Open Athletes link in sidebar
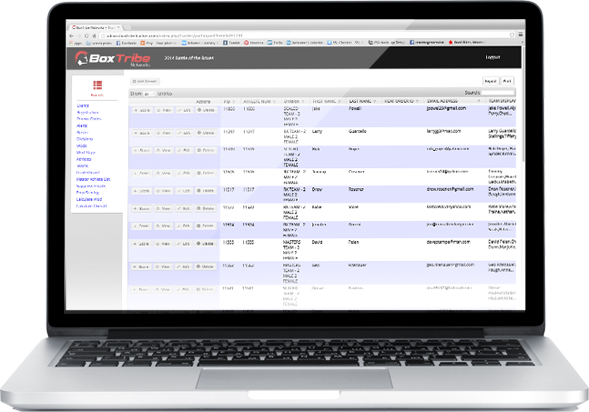Image resolution: width=589 pixels, height=412 pixels. (x=84, y=159)
